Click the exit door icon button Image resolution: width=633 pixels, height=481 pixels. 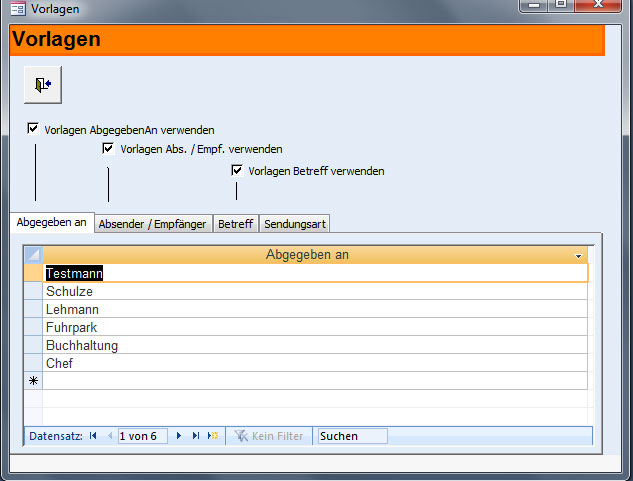point(43,85)
